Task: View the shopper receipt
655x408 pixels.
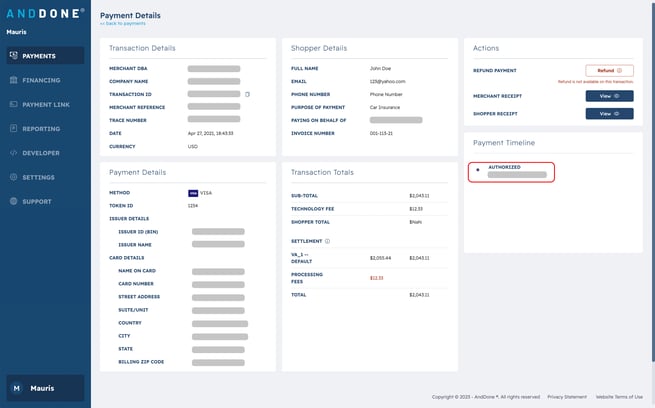Action: (x=609, y=114)
